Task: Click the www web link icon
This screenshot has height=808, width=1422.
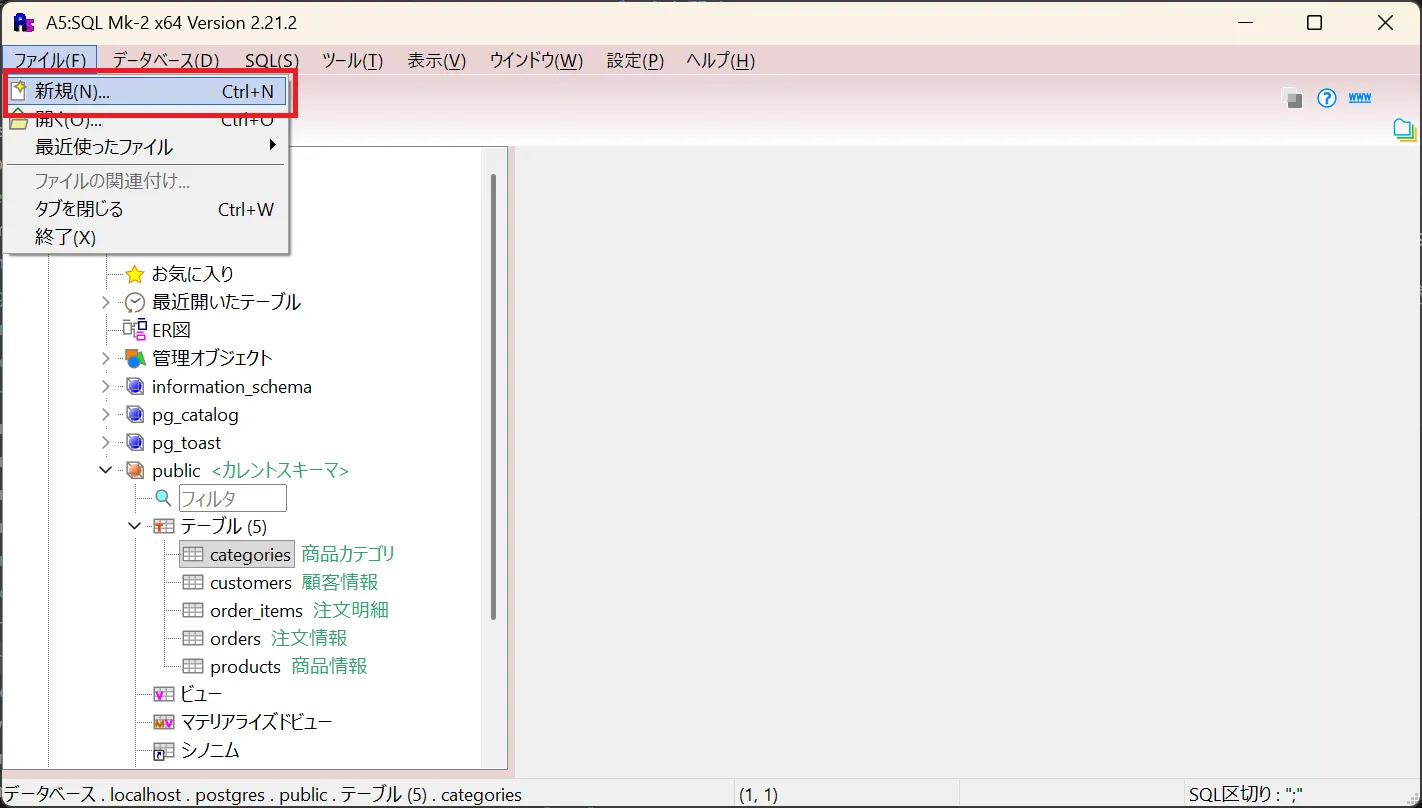Action: pos(1360,98)
